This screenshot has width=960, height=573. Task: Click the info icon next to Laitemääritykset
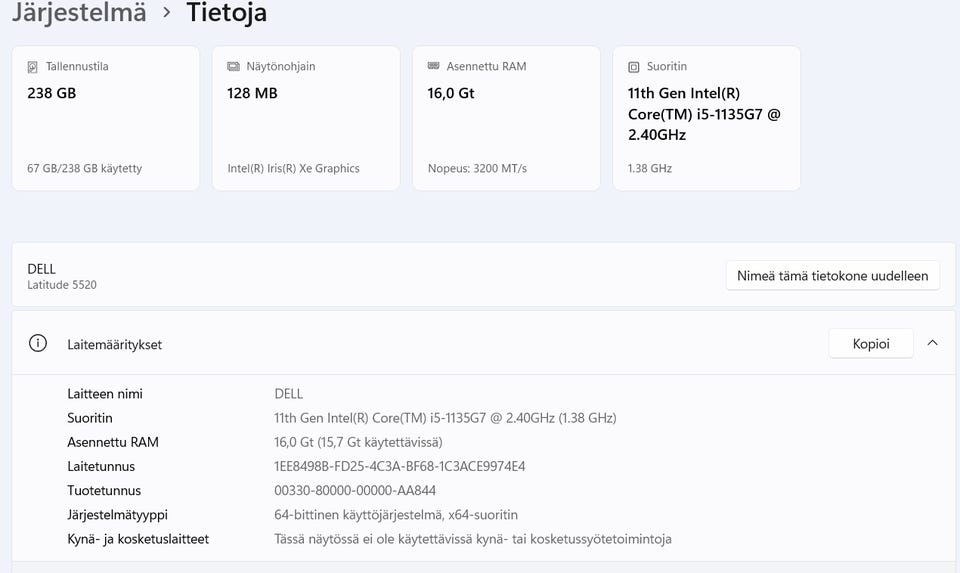38,344
